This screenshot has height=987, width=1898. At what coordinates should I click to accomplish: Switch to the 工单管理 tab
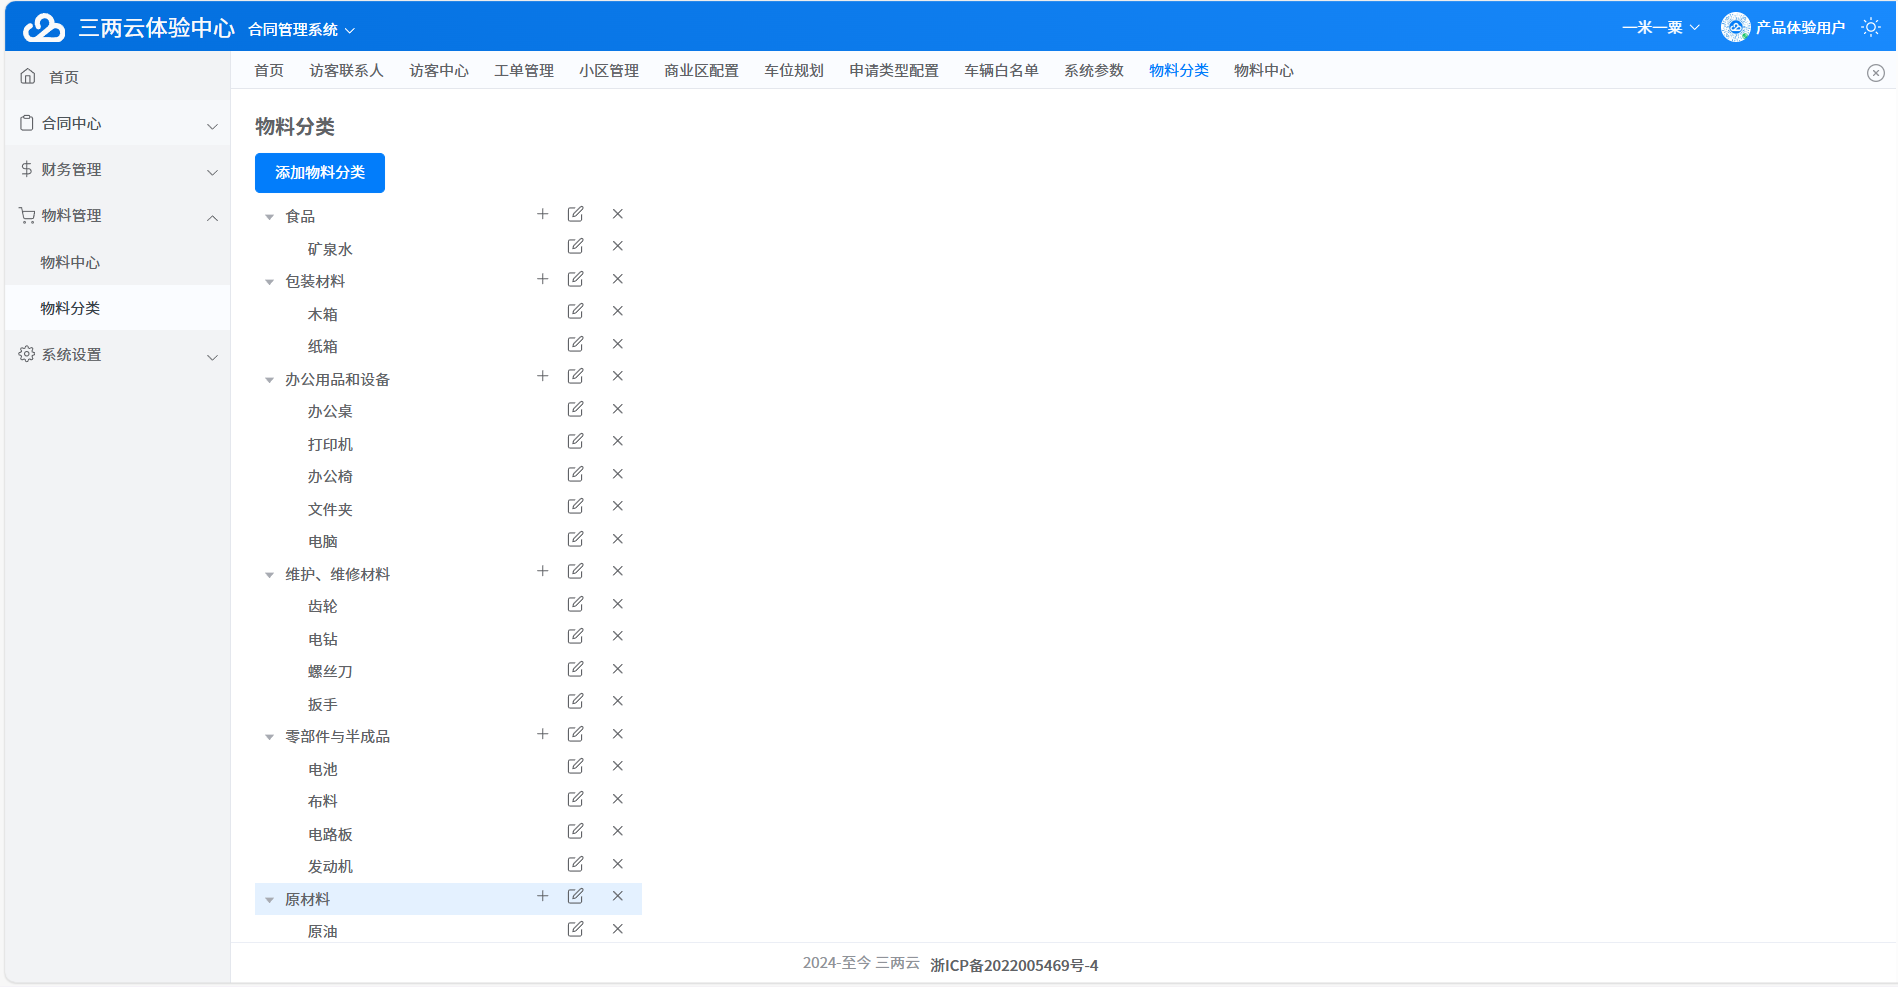pyautogui.click(x=524, y=71)
